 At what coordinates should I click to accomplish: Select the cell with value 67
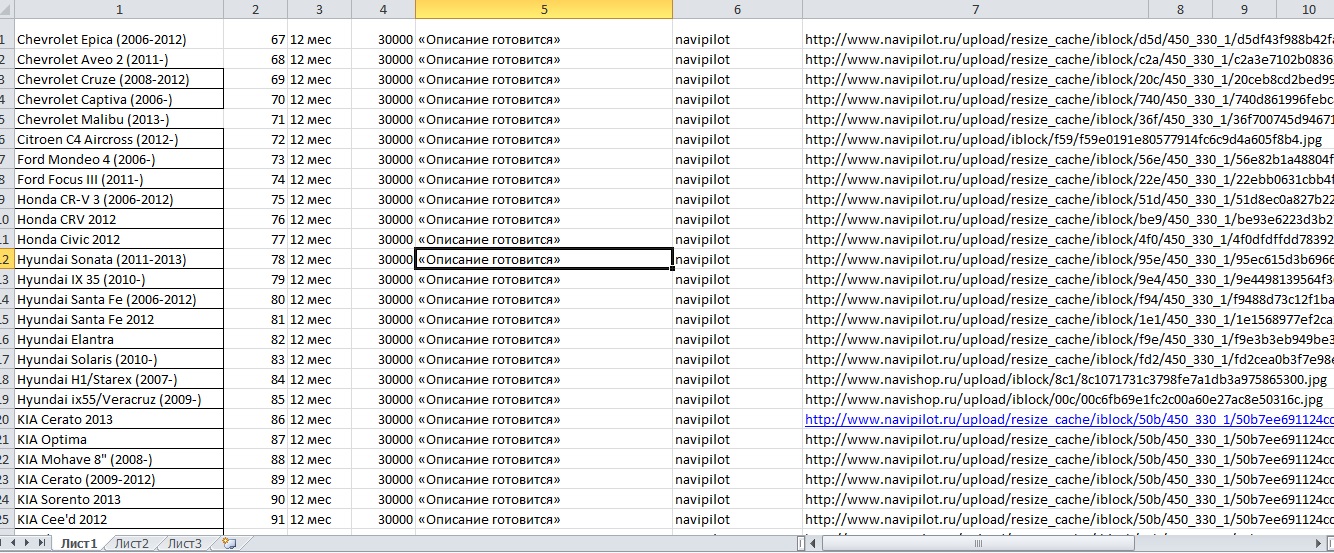click(x=255, y=39)
